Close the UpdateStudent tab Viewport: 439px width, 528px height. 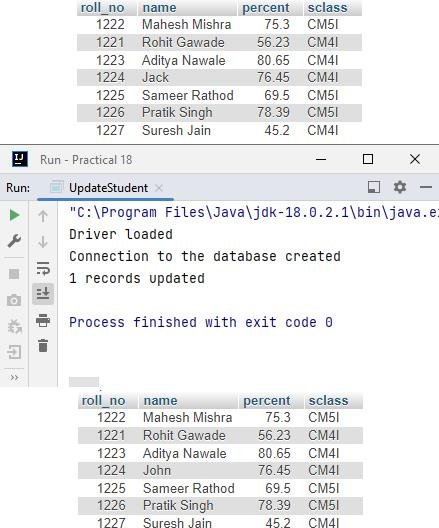(159, 188)
